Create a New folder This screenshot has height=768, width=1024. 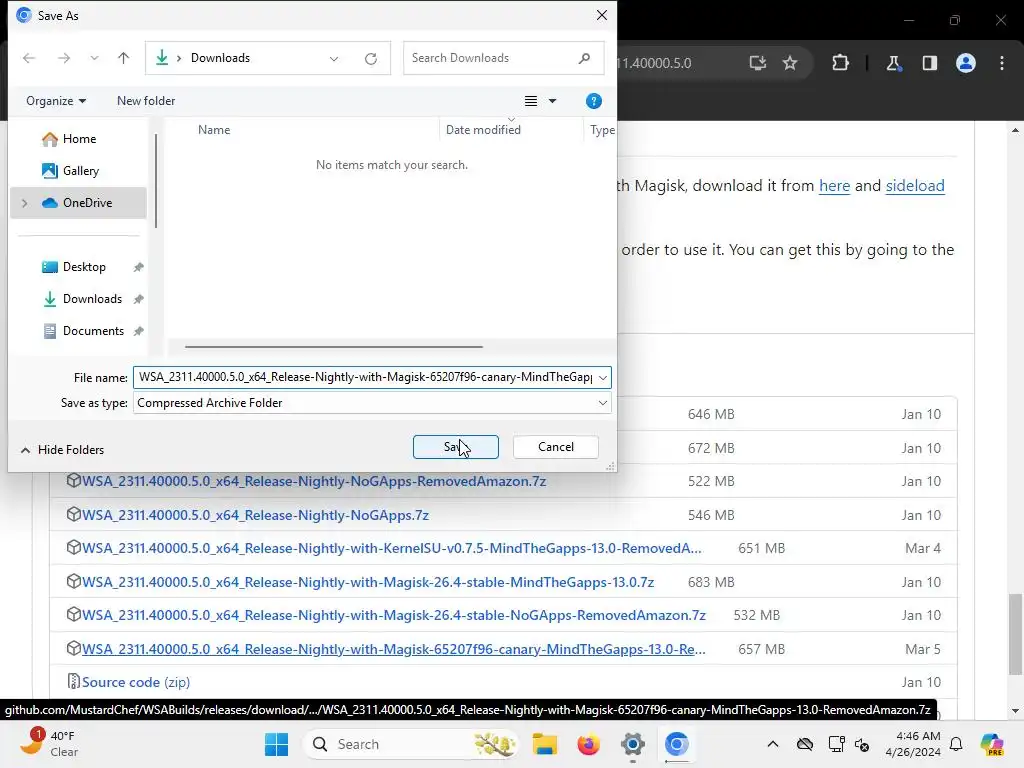coord(146,101)
